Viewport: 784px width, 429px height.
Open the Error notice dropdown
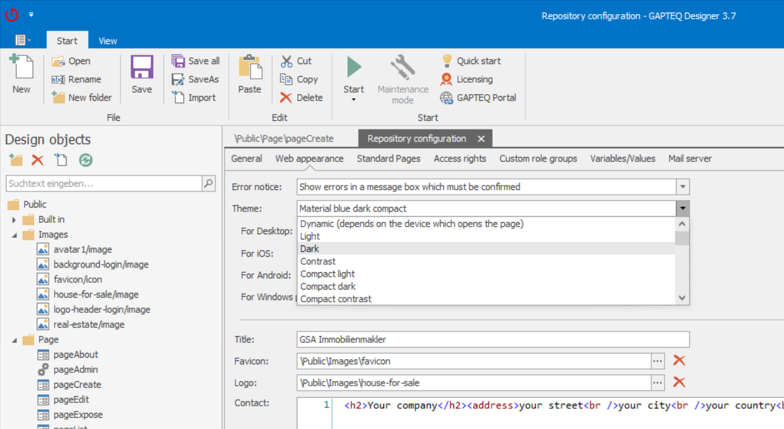click(682, 187)
